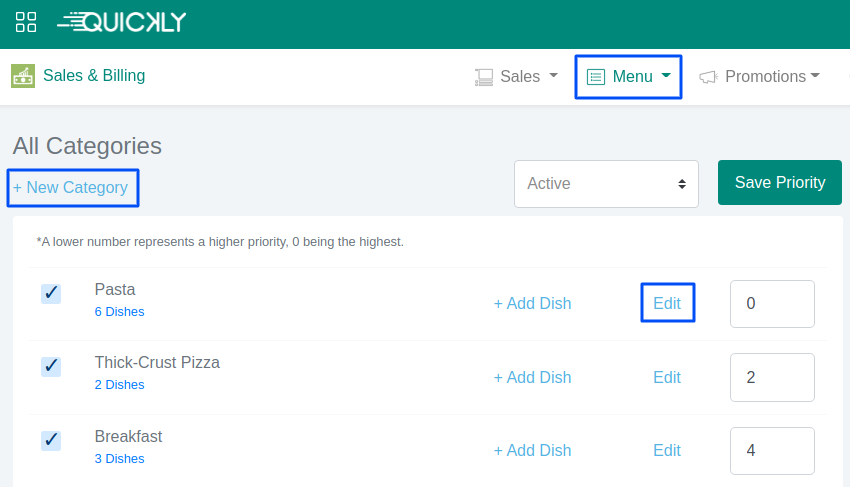Open the Active status filter dropdown
Screen dimensions: 850x487
[606, 184]
